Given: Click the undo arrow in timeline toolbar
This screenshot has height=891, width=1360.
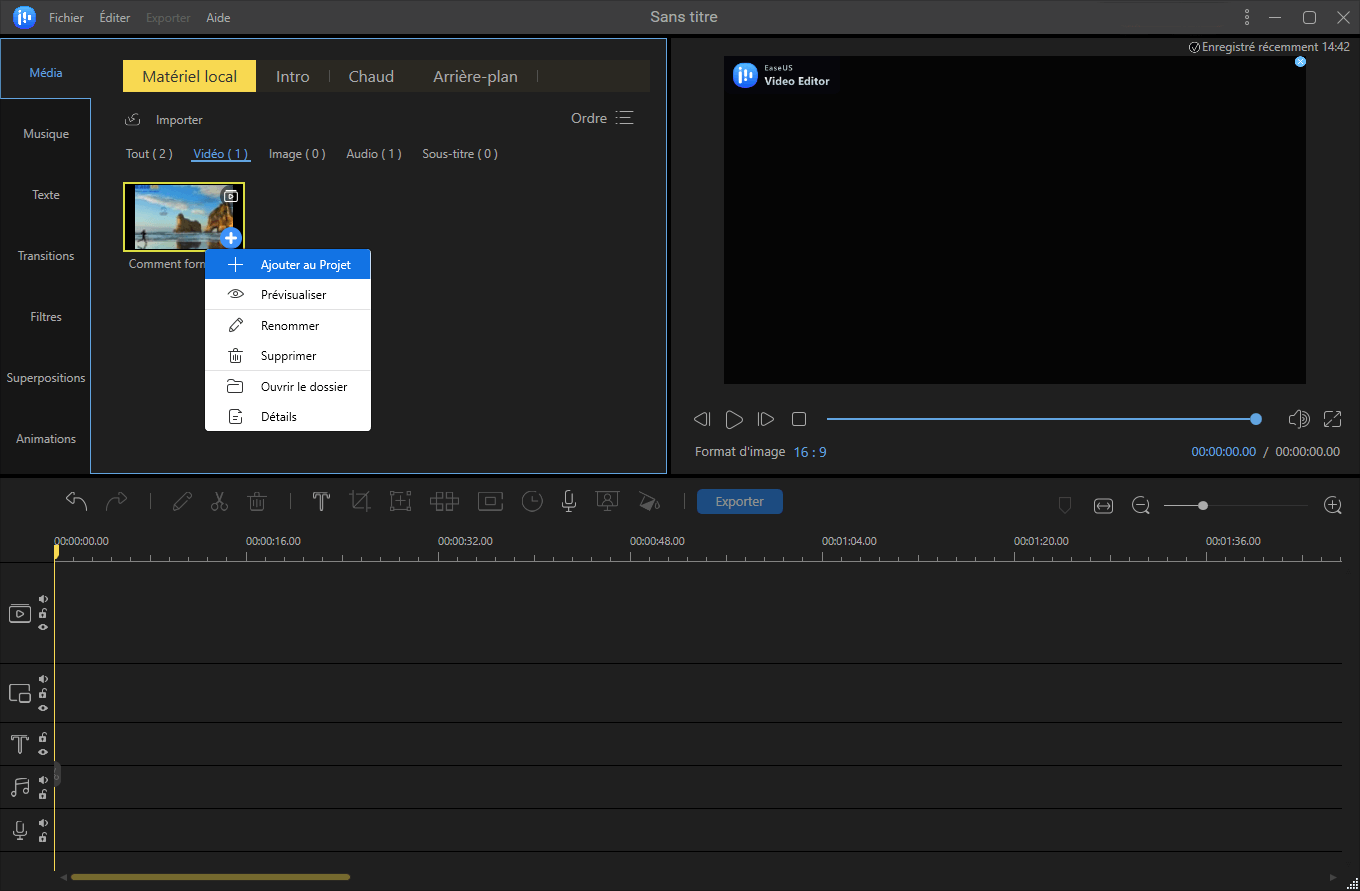Looking at the screenshot, I should tap(76, 502).
